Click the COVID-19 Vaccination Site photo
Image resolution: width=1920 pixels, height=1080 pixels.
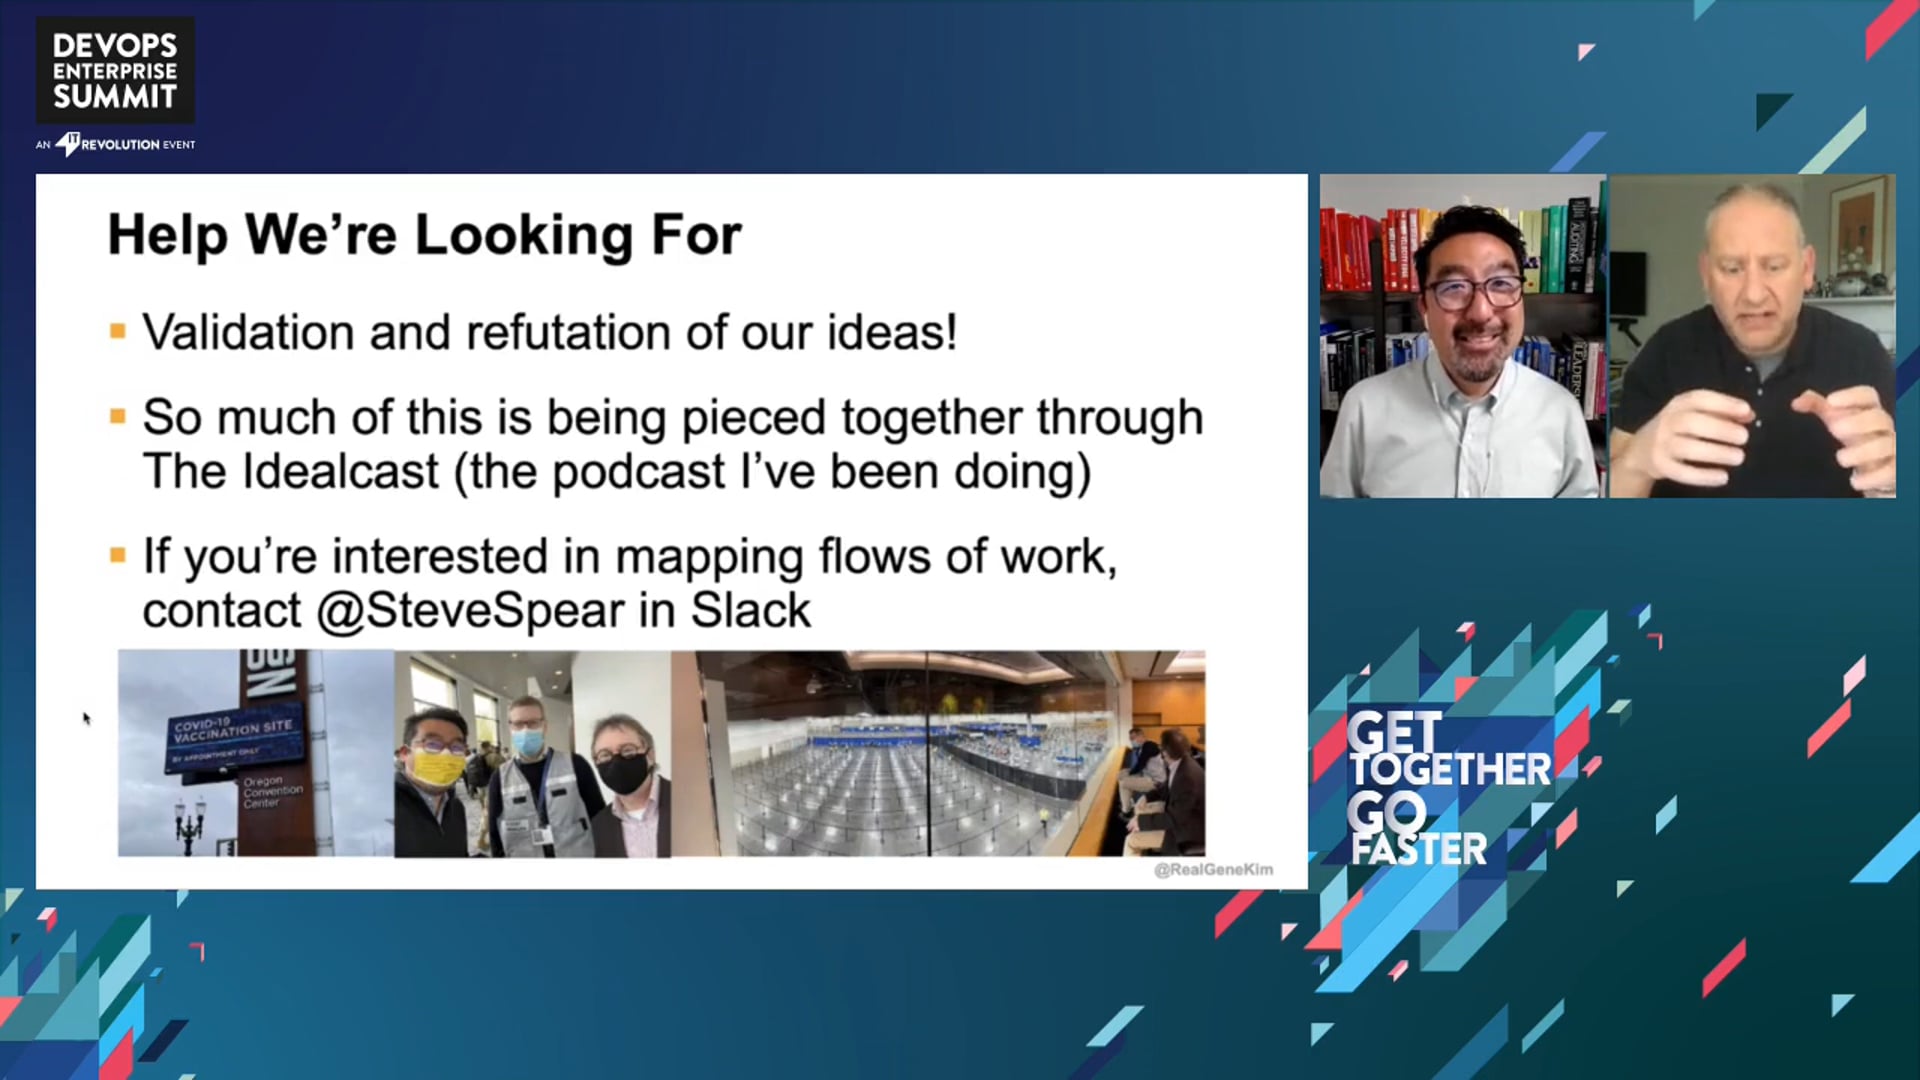[256, 753]
